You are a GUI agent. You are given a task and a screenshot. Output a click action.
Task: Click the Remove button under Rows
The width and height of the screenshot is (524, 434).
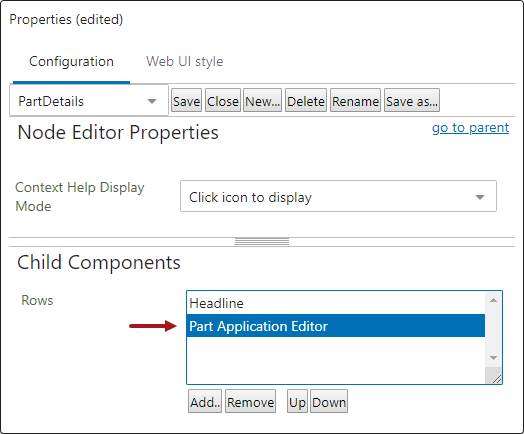250,402
